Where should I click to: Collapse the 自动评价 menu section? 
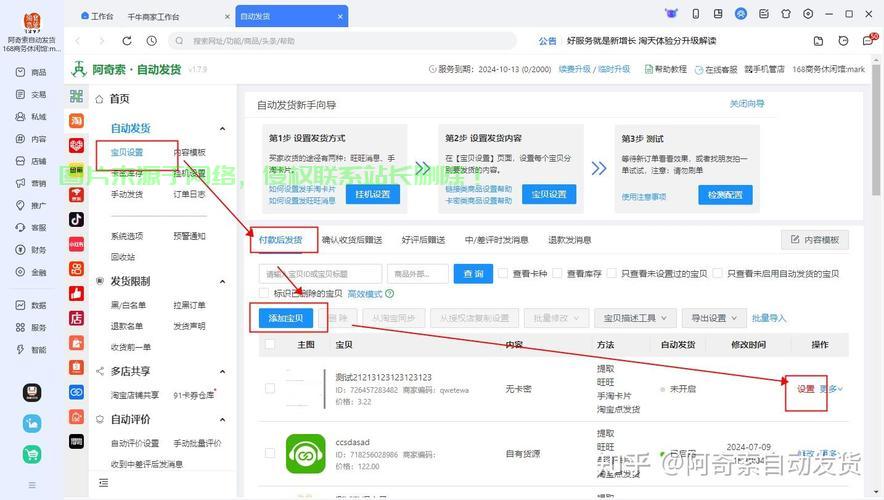222,419
